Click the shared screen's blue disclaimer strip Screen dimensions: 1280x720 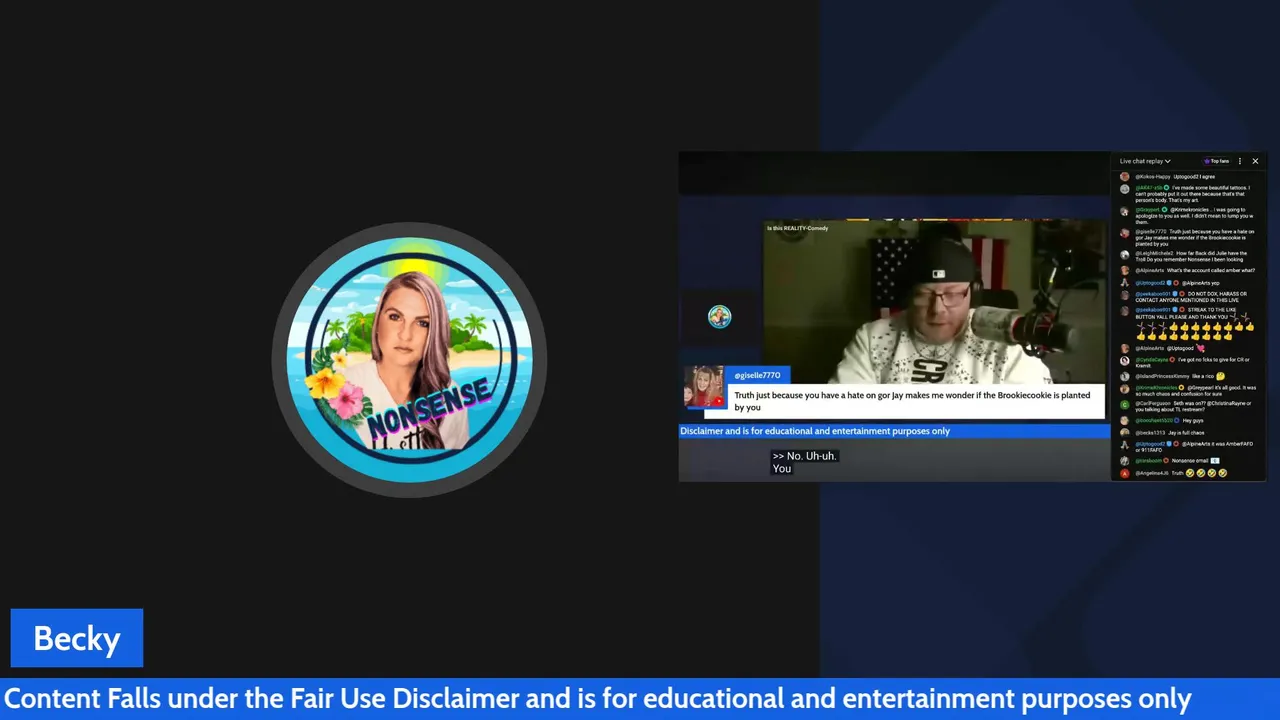pos(894,431)
